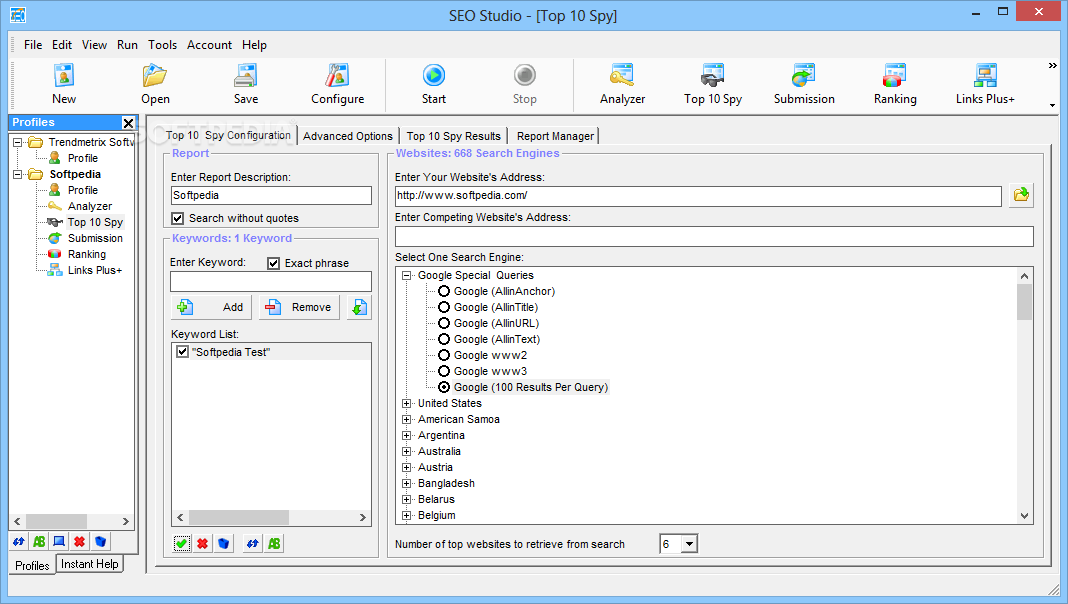The height and width of the screenshot is (604, 1068).
Task: Switch to the Instant Help tab
Action: point(89,564)
